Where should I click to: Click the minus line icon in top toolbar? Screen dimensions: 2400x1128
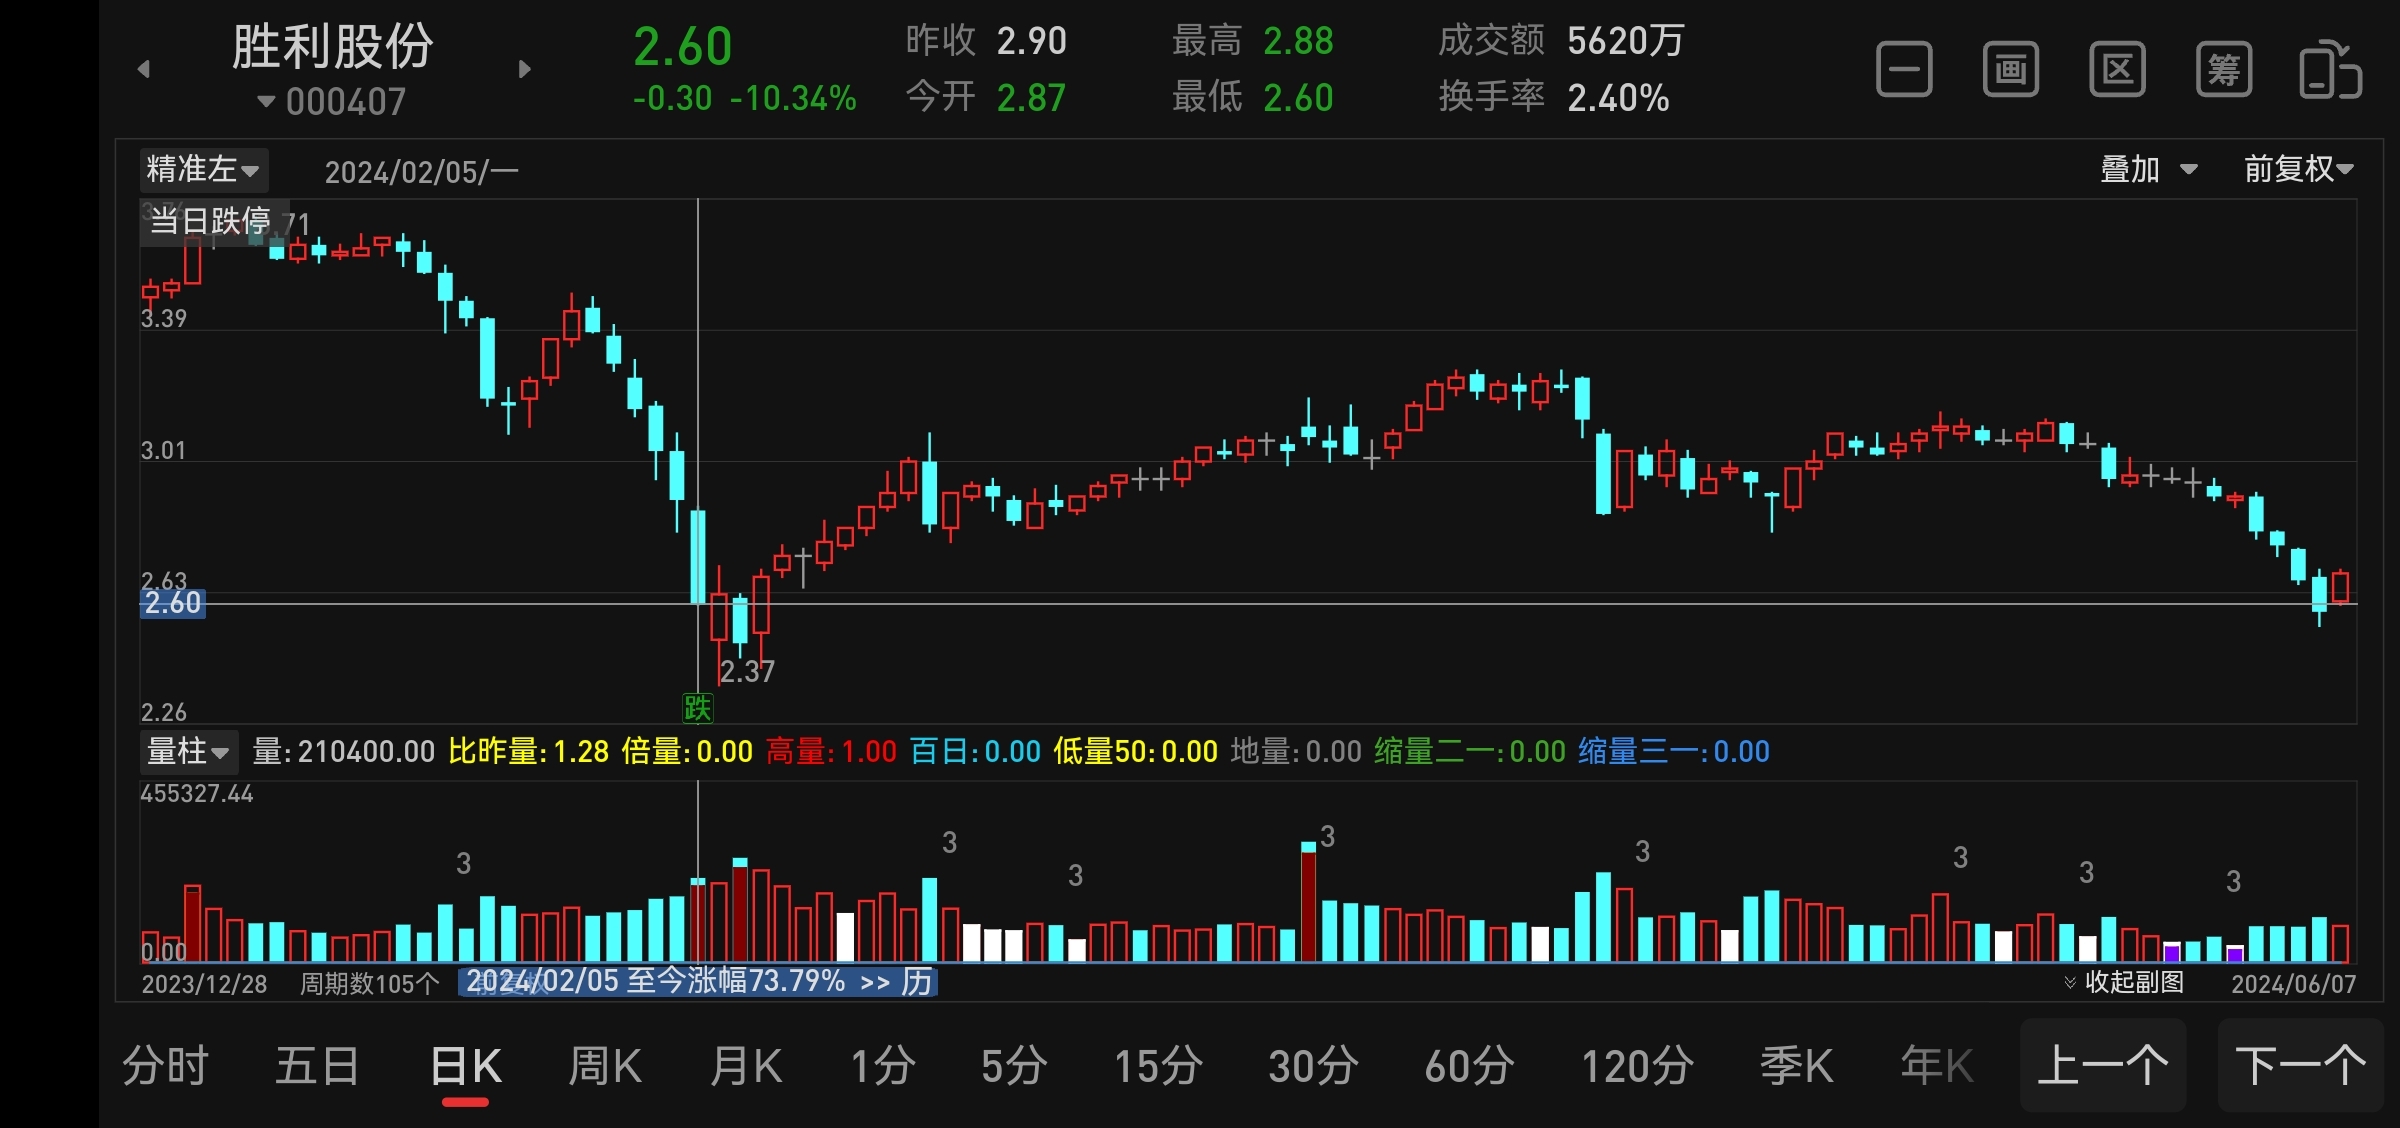1904,70
